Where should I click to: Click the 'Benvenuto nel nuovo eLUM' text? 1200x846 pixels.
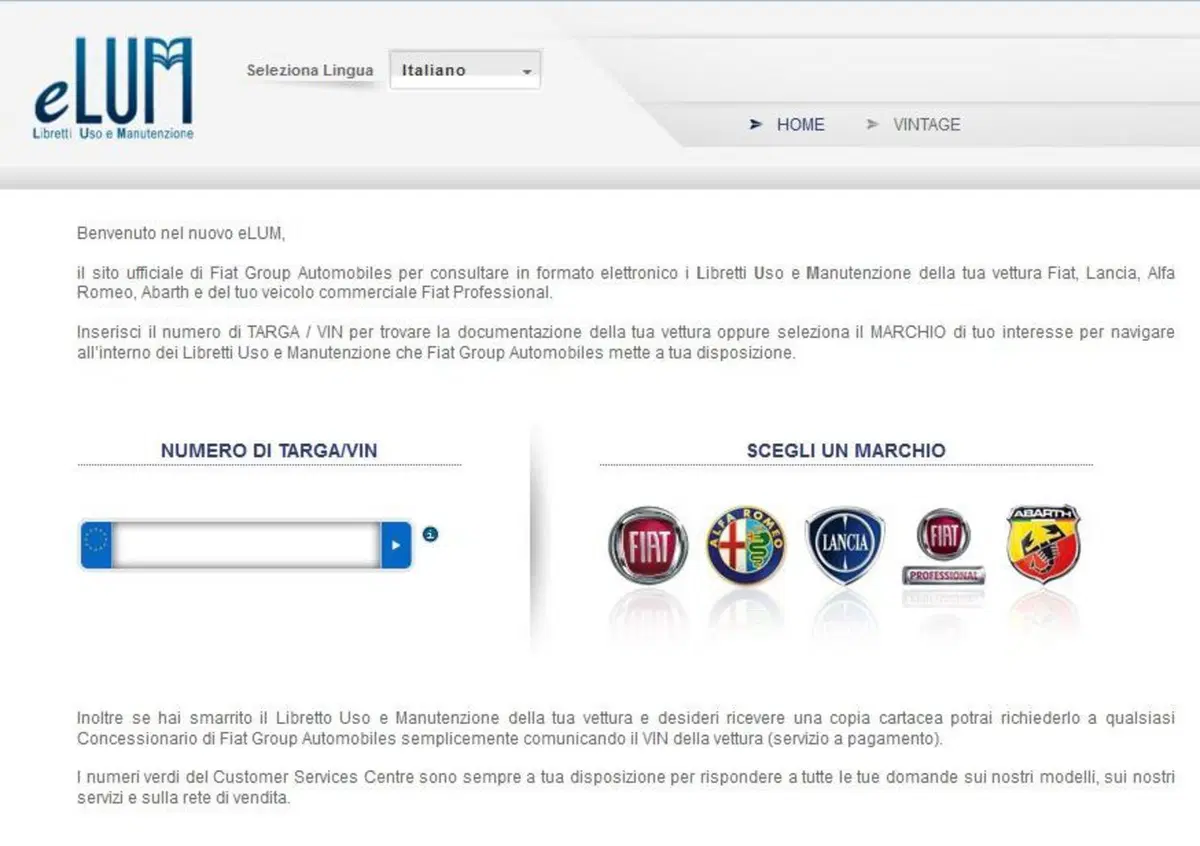(x=181, y=233)
